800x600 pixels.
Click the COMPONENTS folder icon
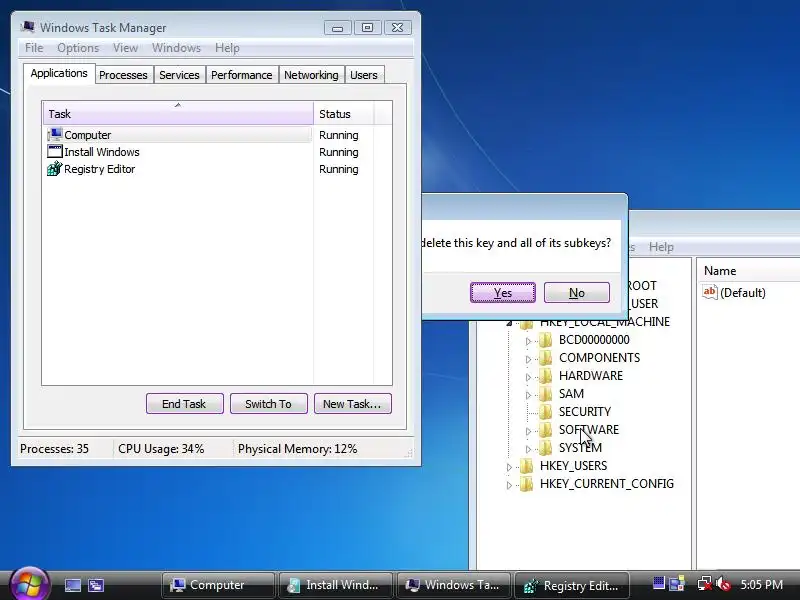click(545, 358)
